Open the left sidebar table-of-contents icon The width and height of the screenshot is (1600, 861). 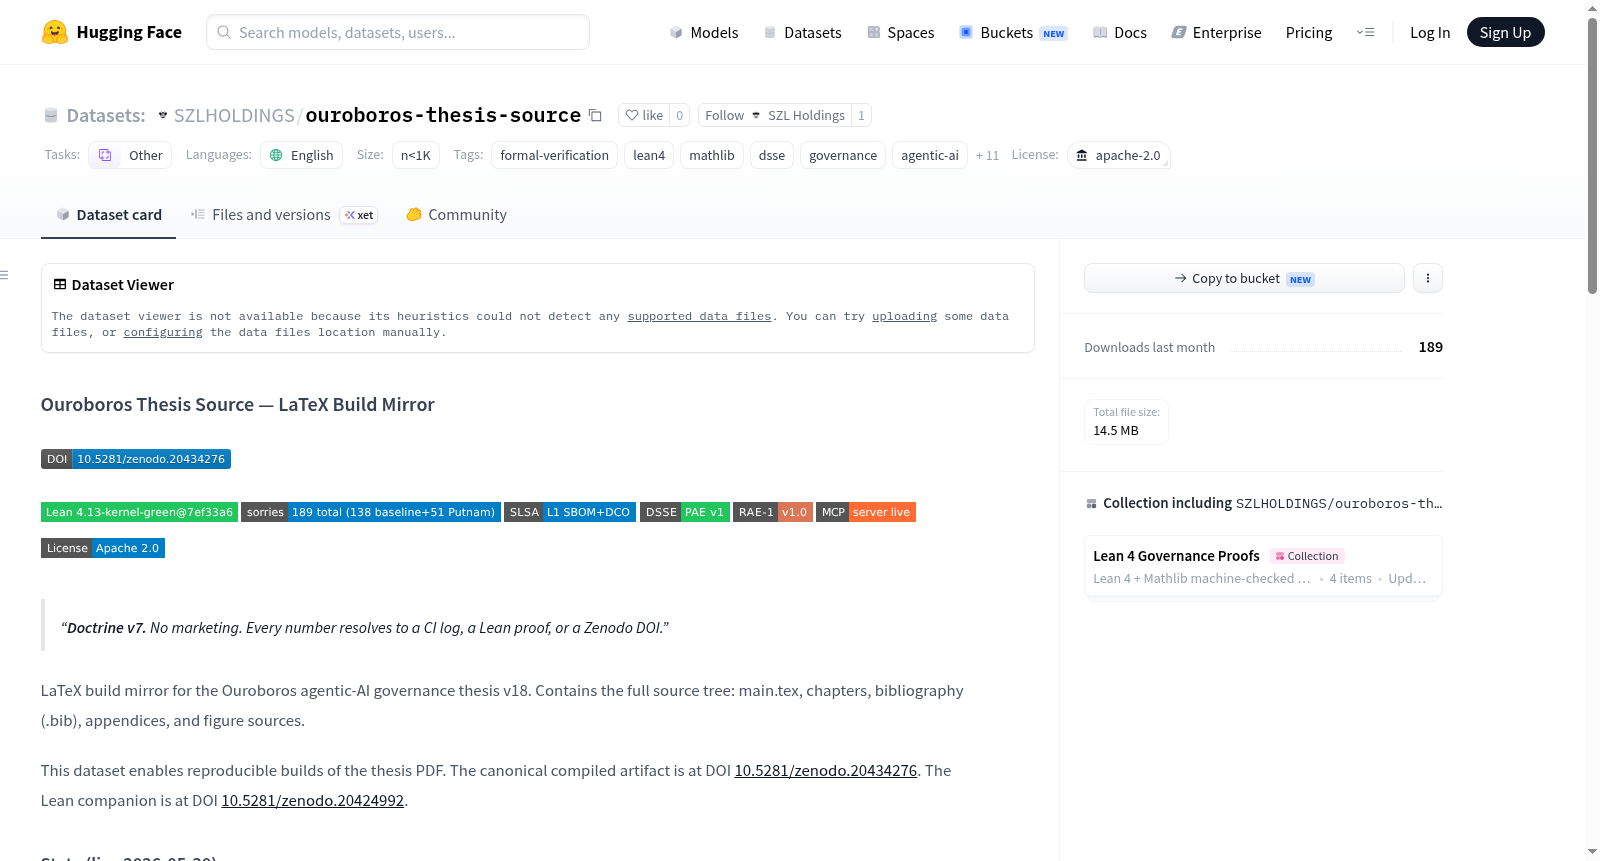pos(4,275)
